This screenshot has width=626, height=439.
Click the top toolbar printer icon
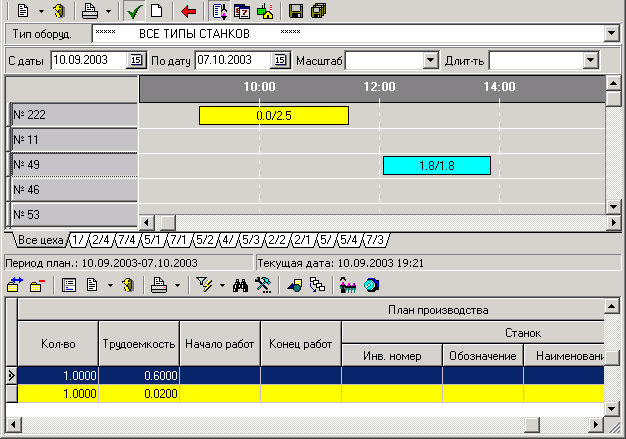tap(90, 11)
